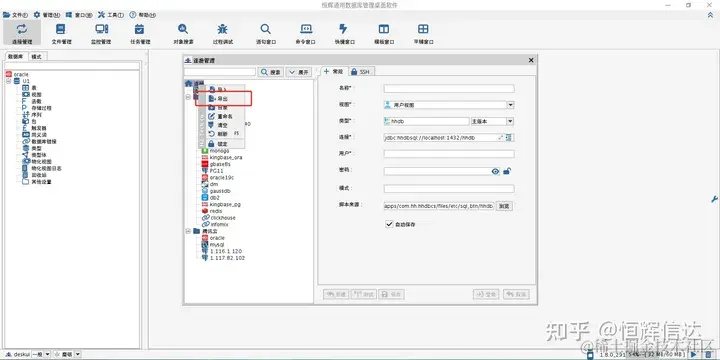This screenshot has height=360, width=720.
Task: Open 任务管理 task manager
Action: tap(140, 33)
